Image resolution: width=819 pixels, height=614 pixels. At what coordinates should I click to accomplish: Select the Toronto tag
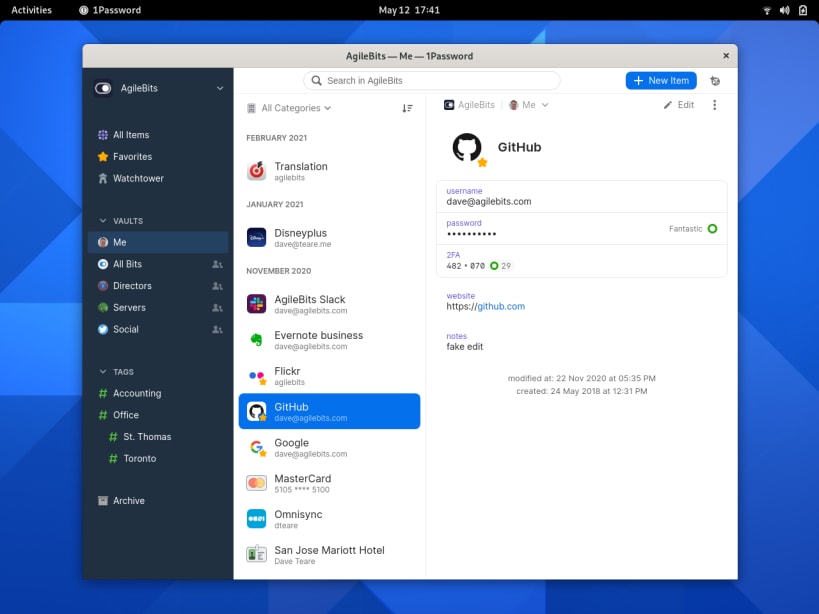click(158, 458)
